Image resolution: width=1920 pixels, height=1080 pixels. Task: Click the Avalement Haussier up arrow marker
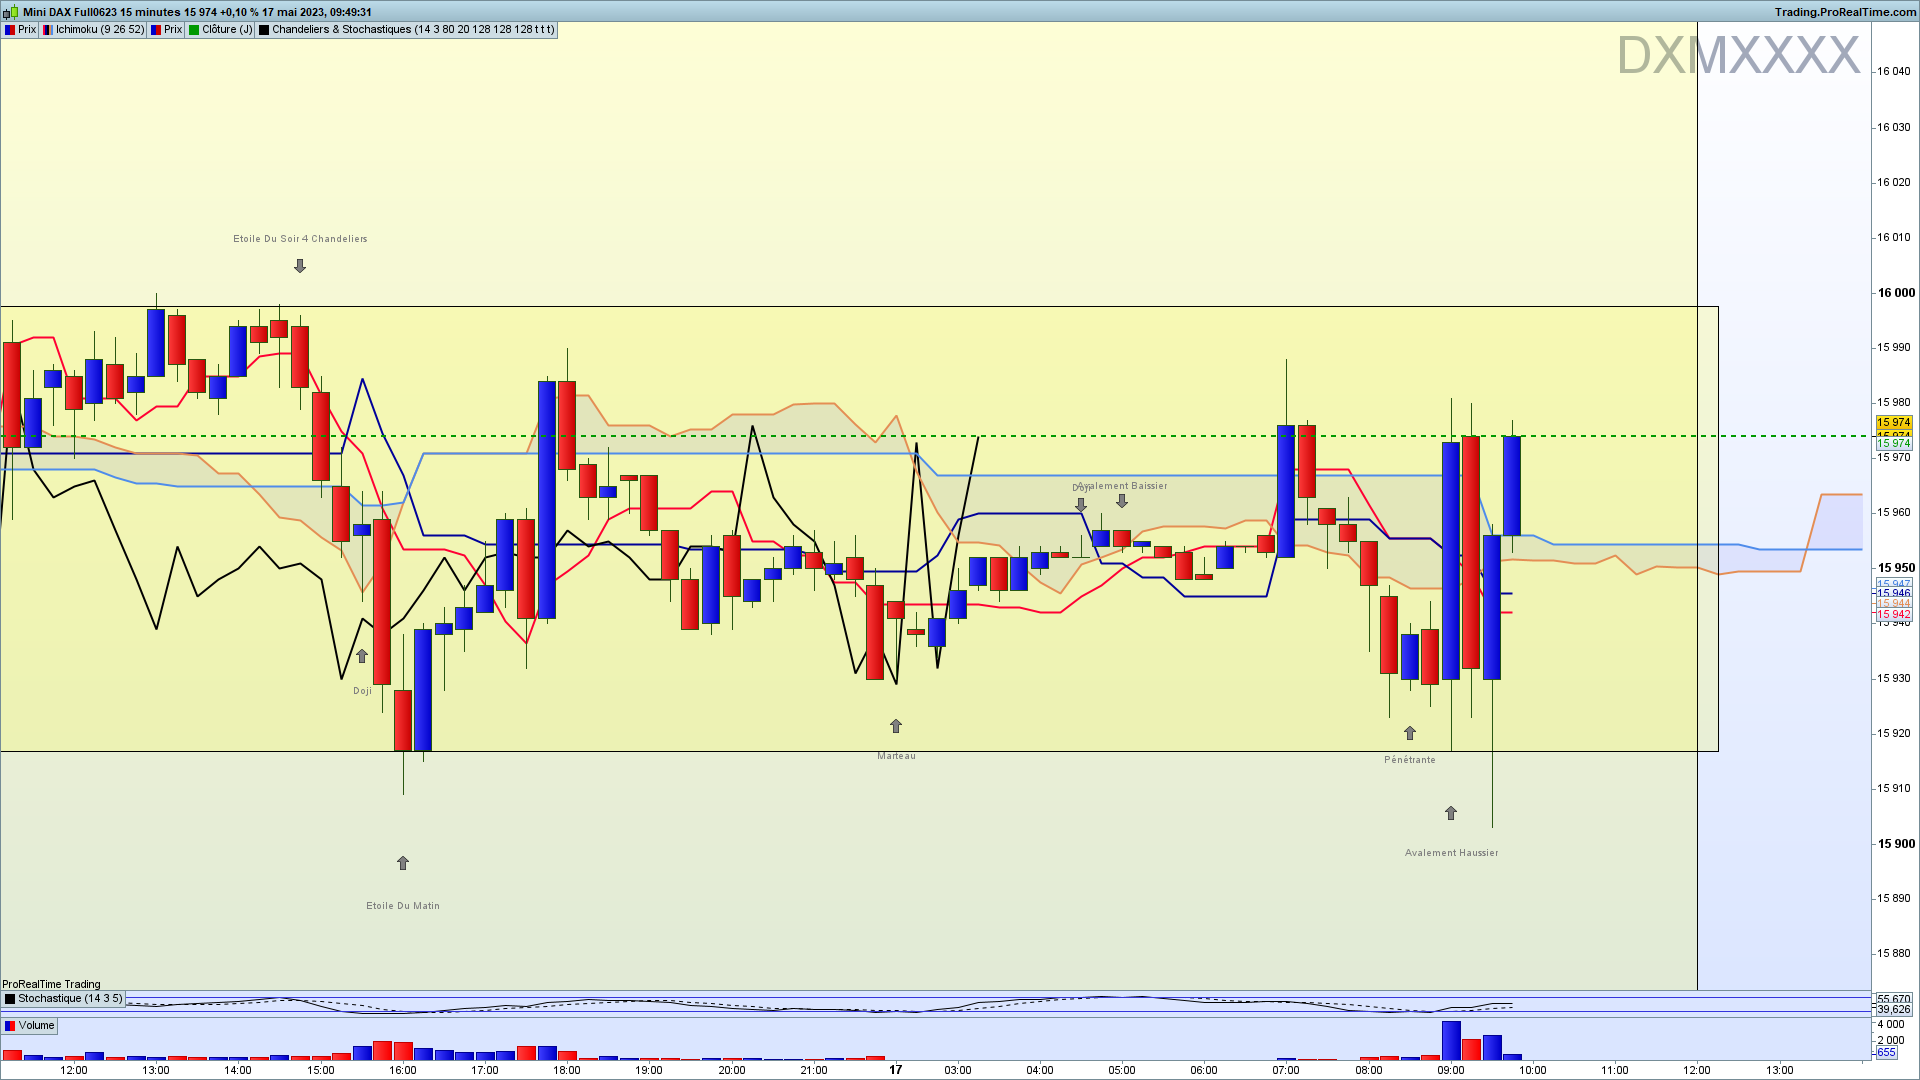tap(1451, 813)
